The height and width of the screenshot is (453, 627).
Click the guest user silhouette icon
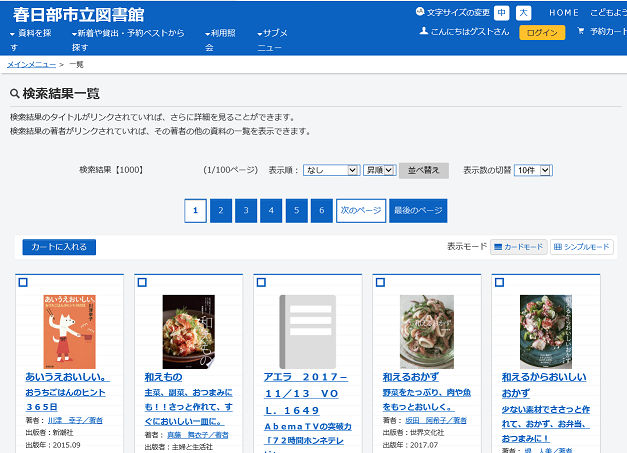[424, 31]
